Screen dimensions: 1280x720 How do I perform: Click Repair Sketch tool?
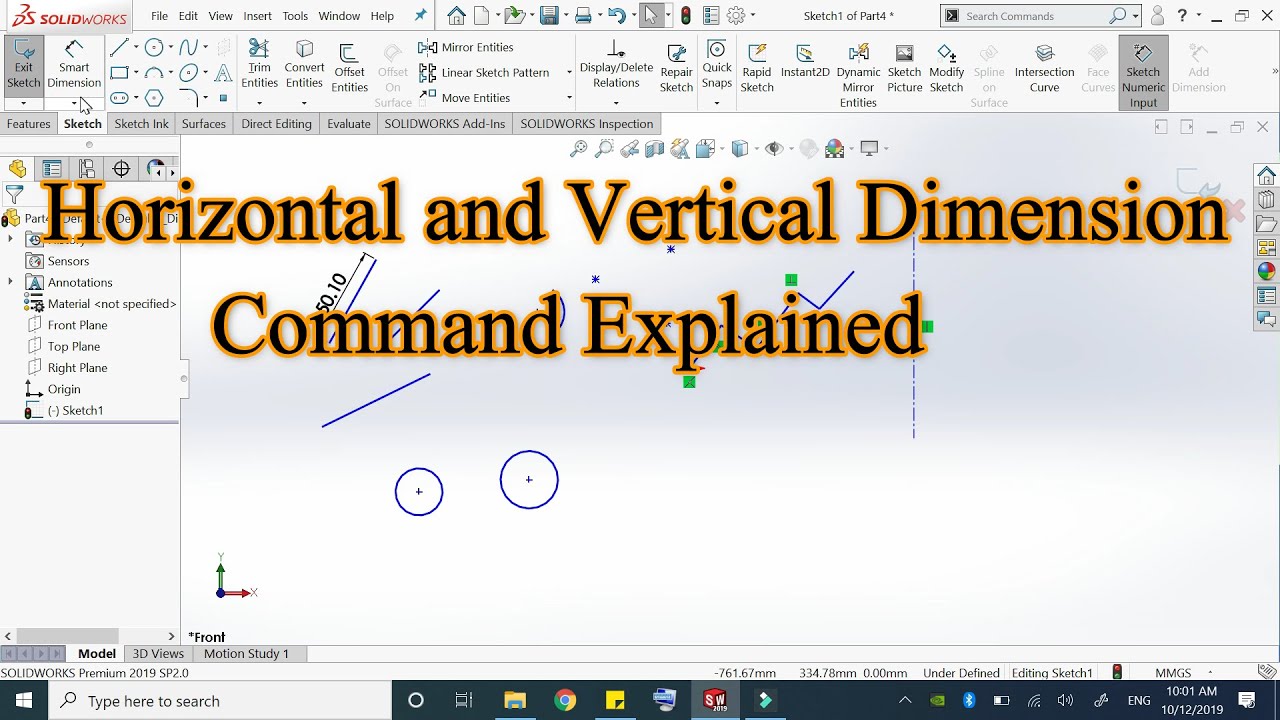[676, 68]
